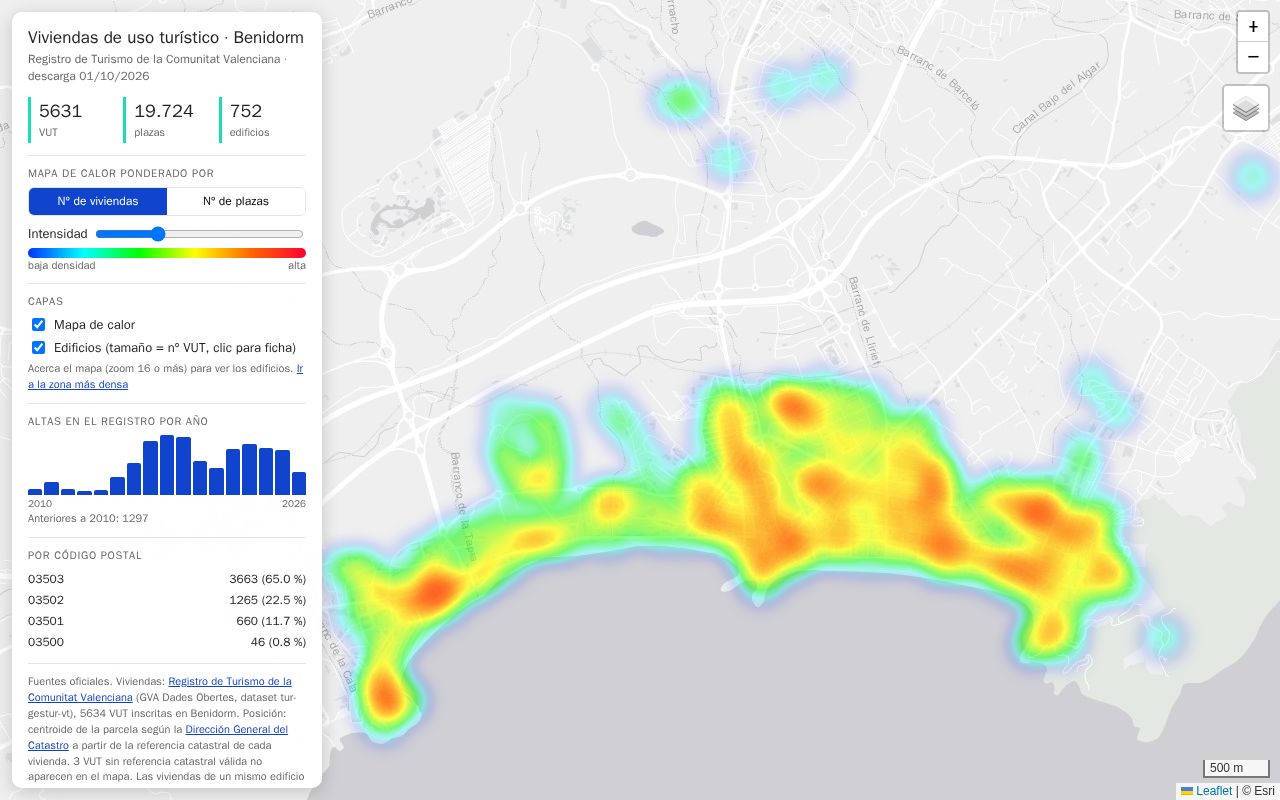
Task: Click the 'Barranc de Lliriet' map label
Action: click(x=862, y=321)
